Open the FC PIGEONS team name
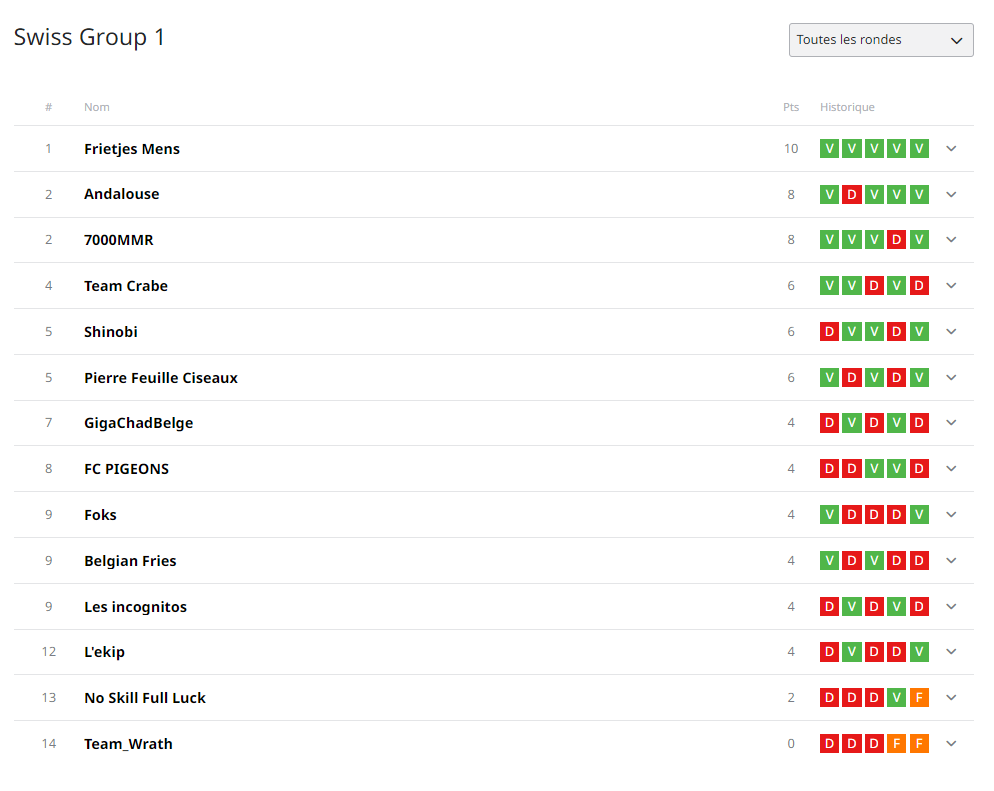The width and height of the screenshot is (994, 791). pyautogui.click(x=127, y=469)
